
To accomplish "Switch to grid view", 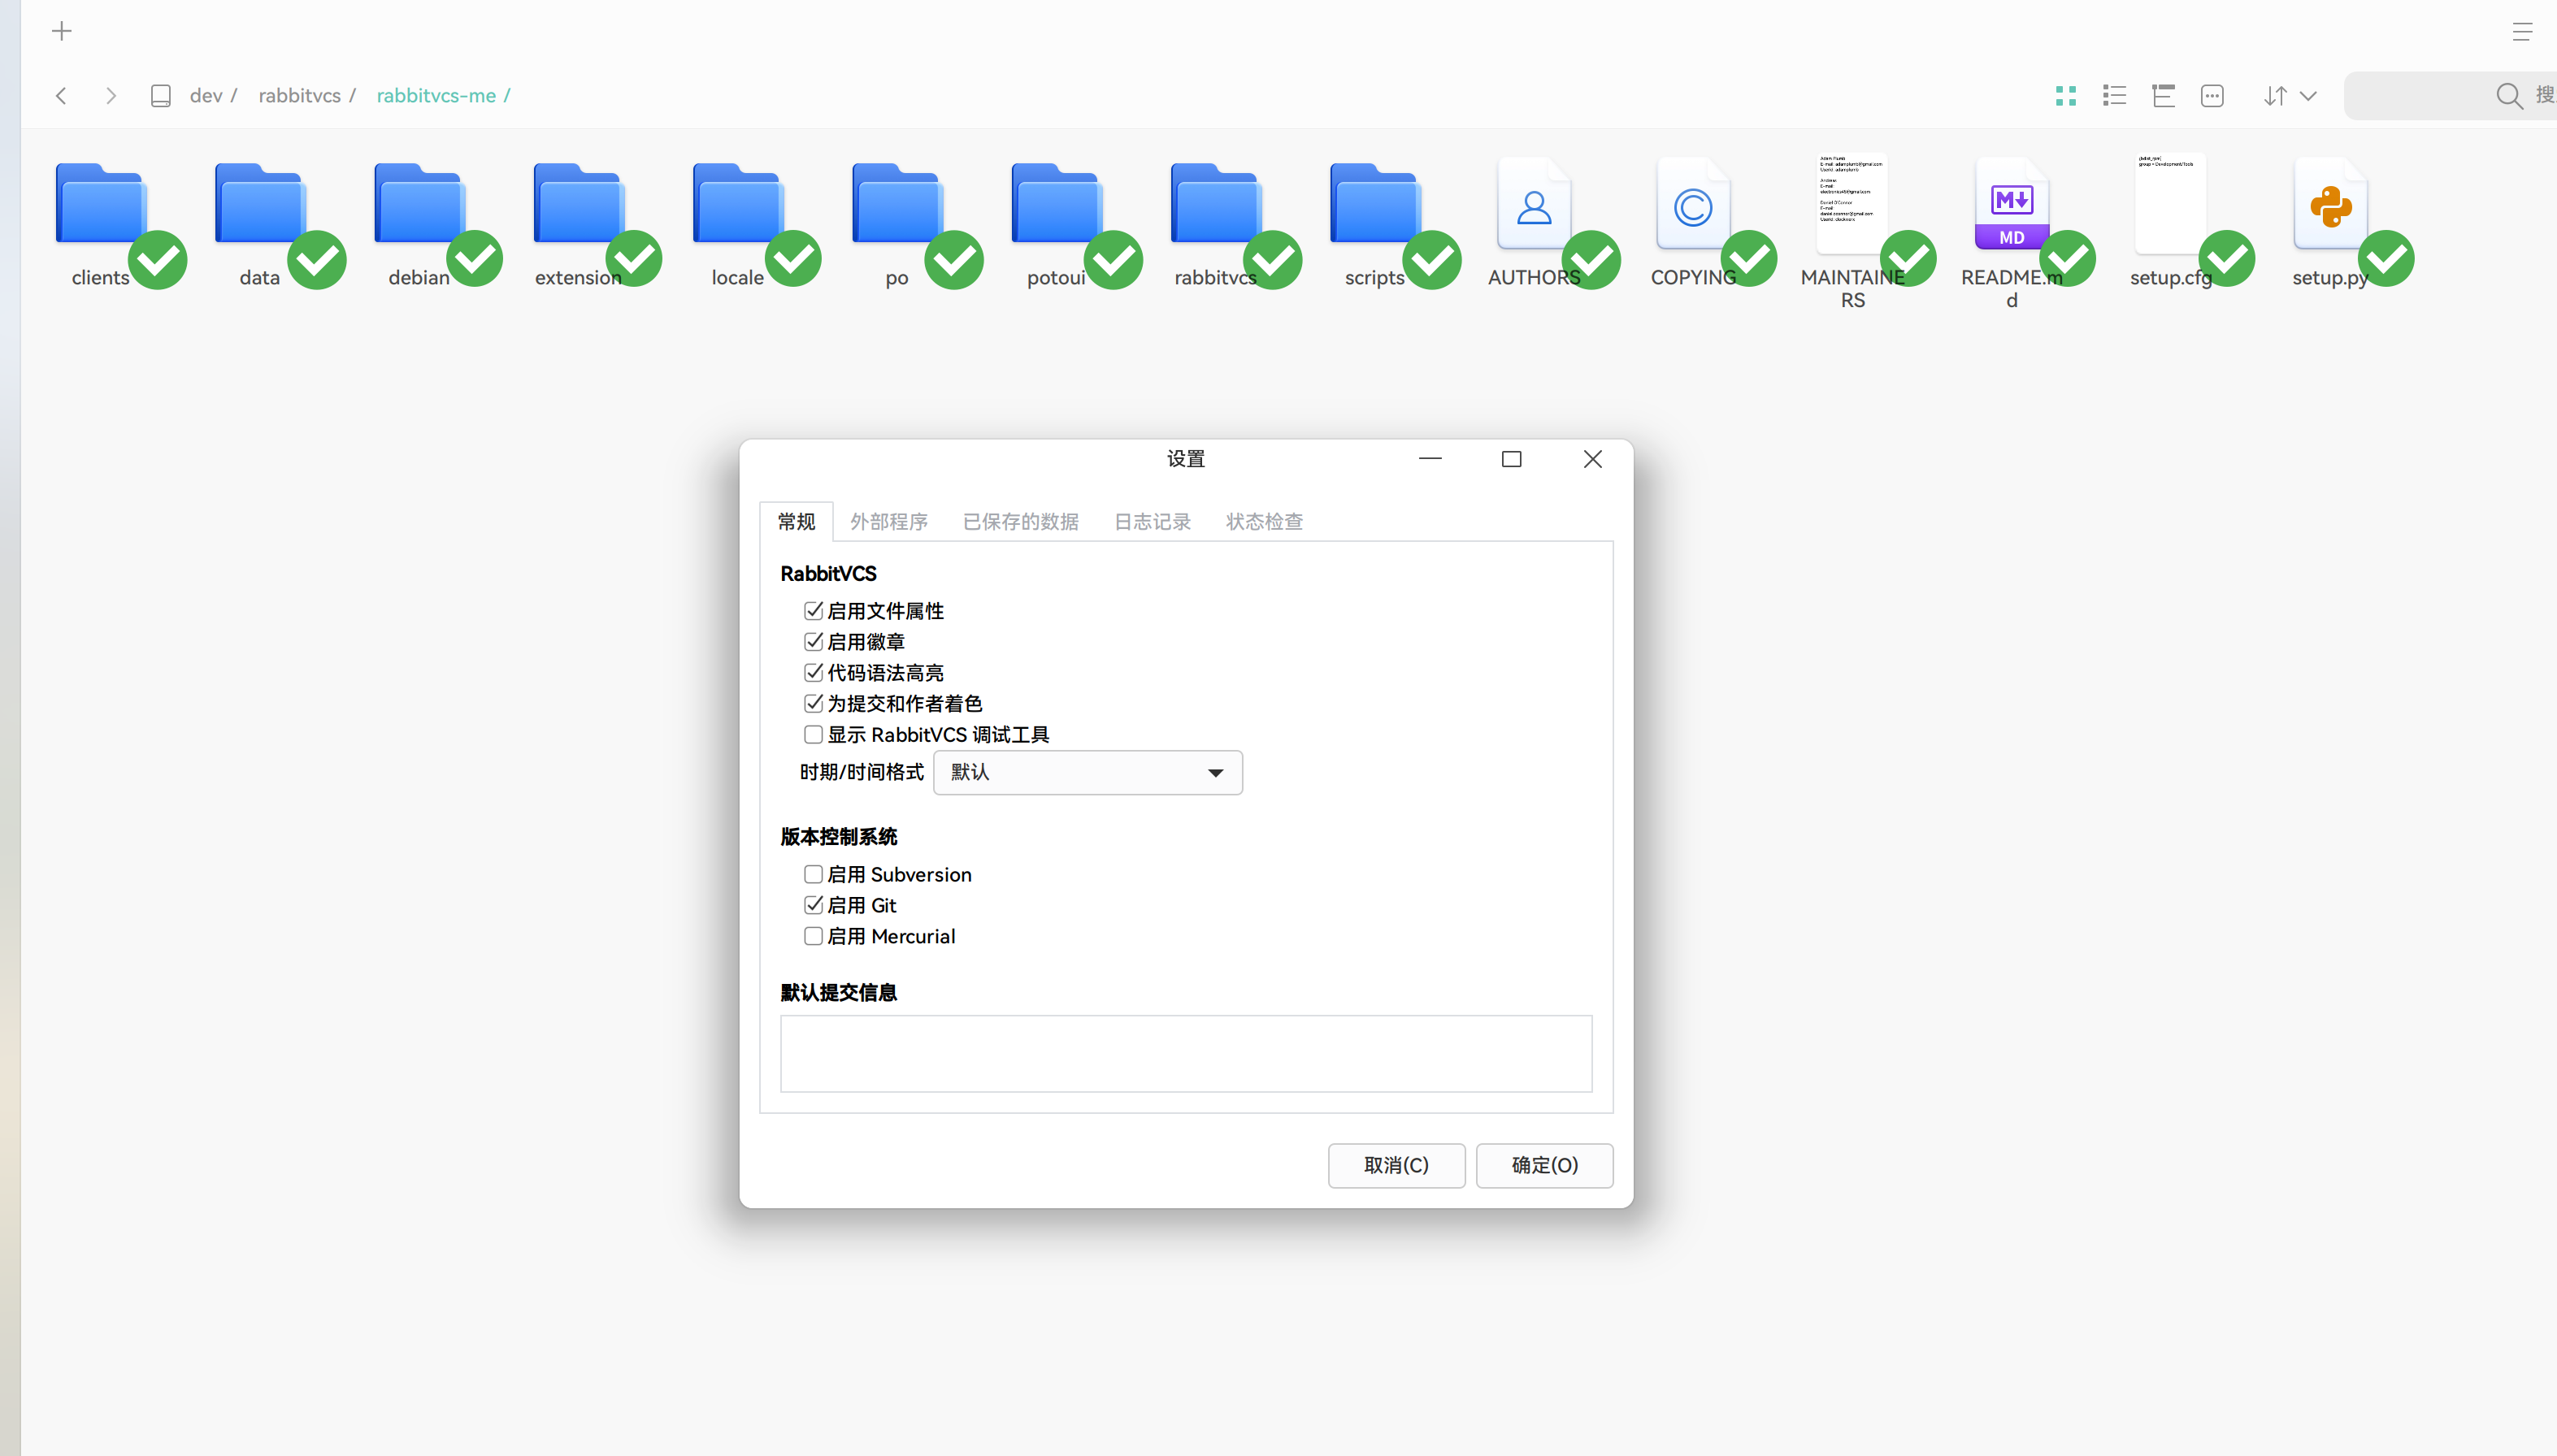I will coord(2065,95).
